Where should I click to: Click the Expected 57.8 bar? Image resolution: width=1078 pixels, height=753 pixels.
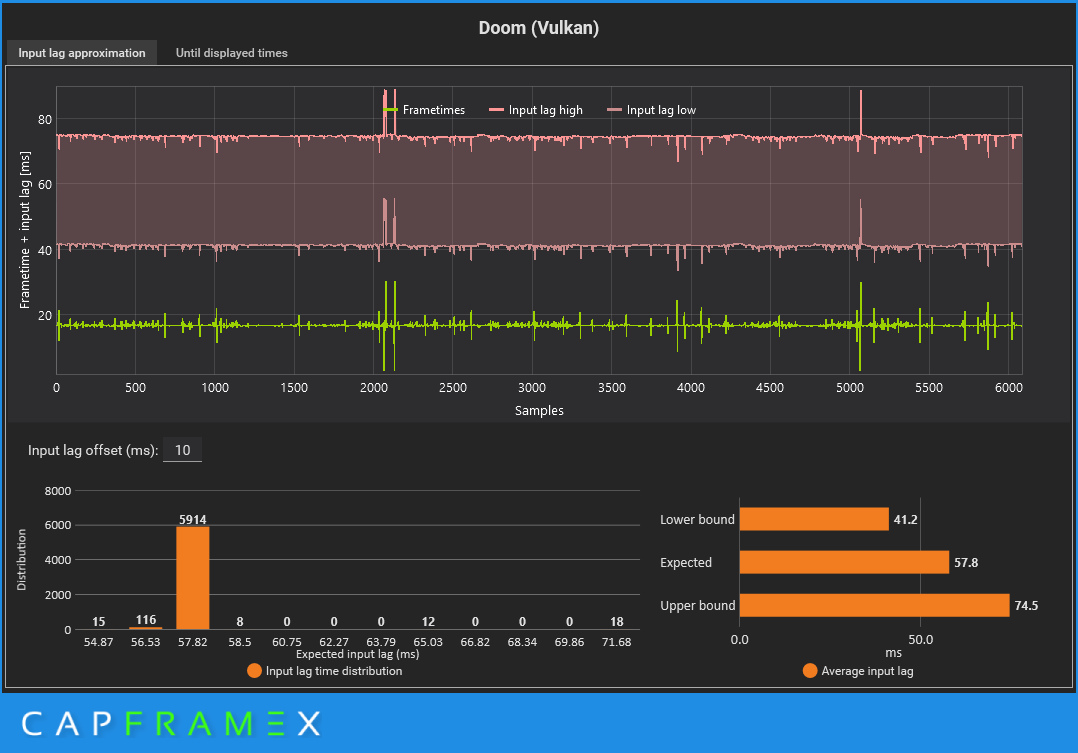tap(844, 562)
